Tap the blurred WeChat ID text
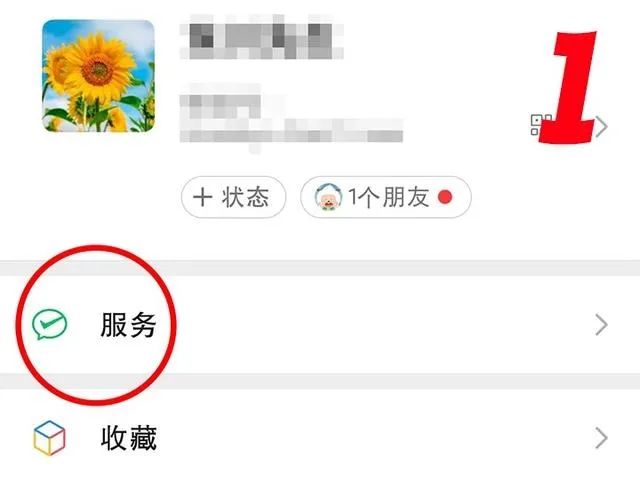The image size is (640, 484). (x=291, y=118)
